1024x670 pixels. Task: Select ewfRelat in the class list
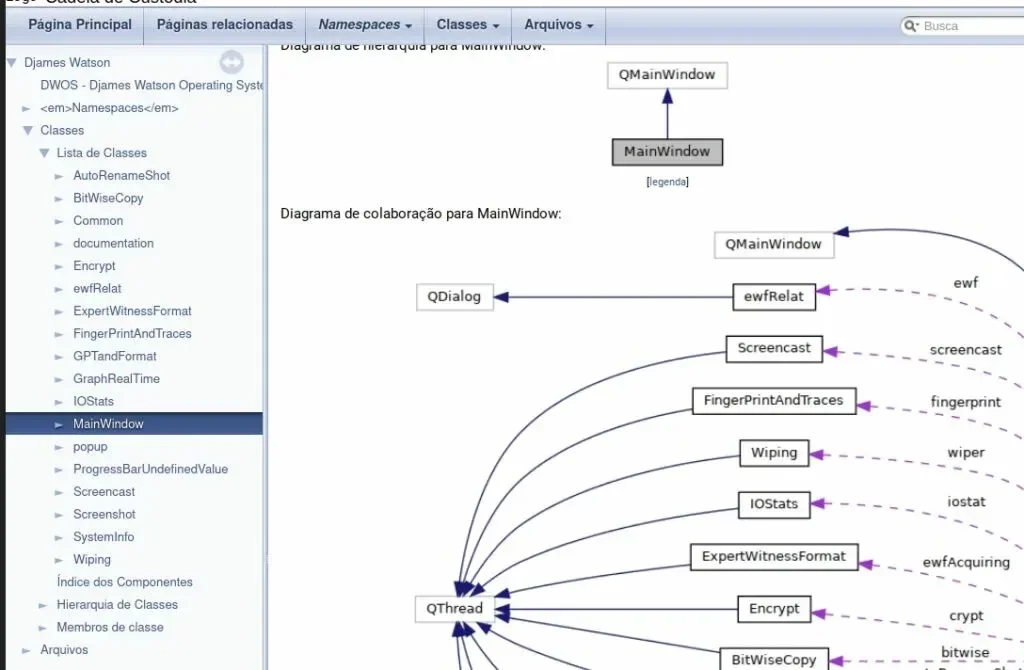(x=97, y=289)
